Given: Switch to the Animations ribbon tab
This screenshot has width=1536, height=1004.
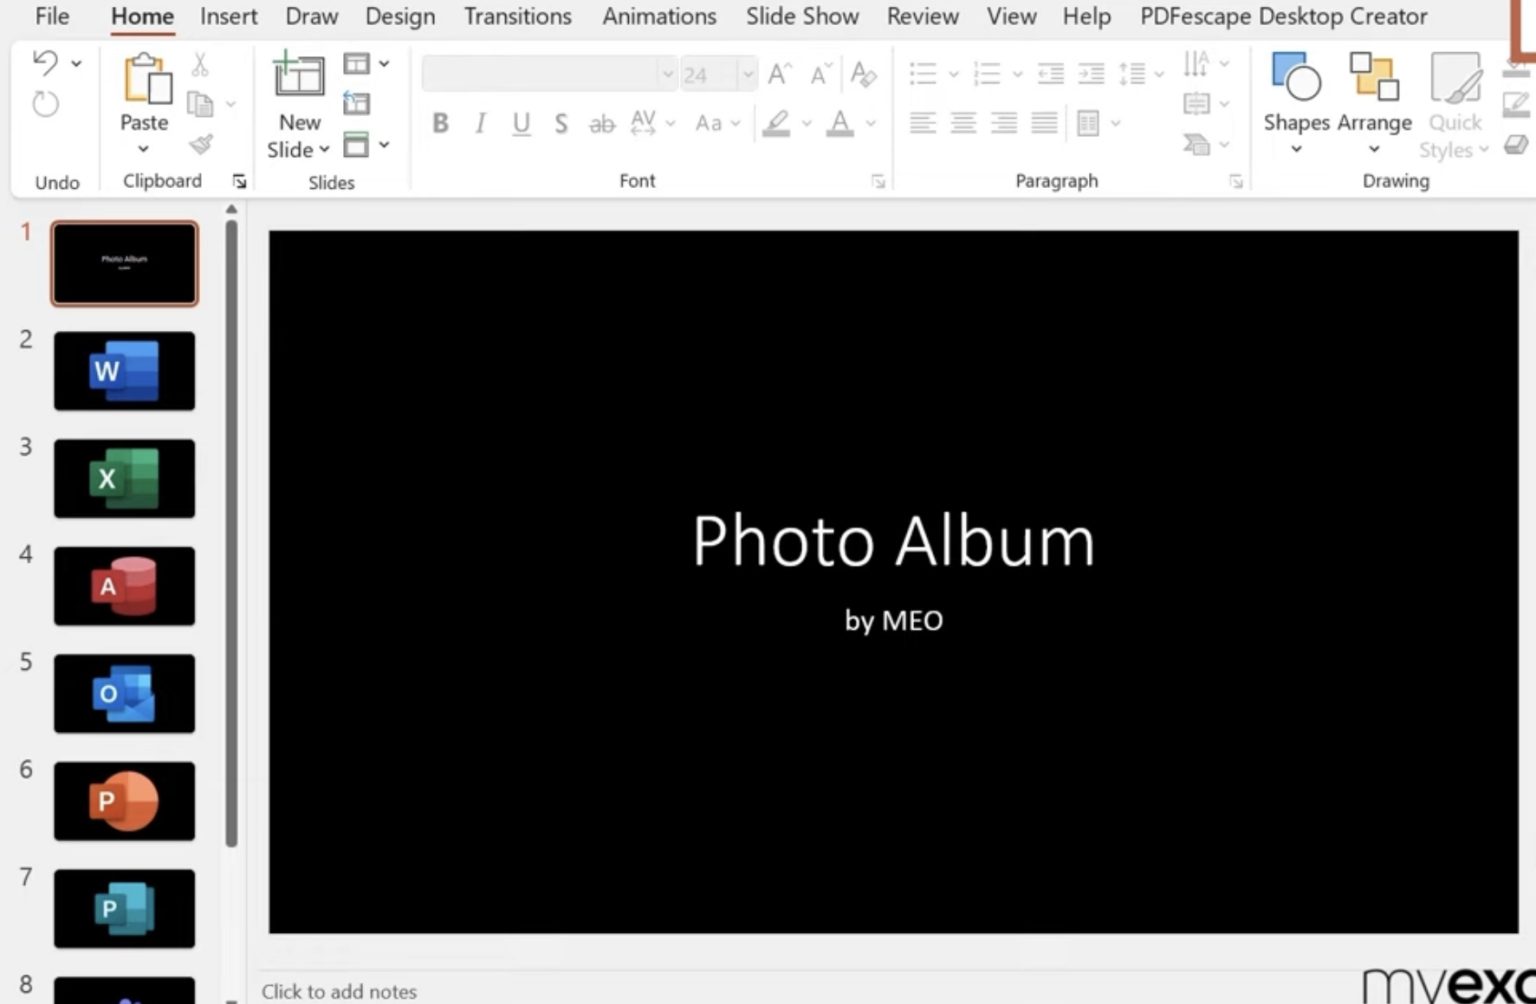Looking at the screenshot, I should coord(659,16).
